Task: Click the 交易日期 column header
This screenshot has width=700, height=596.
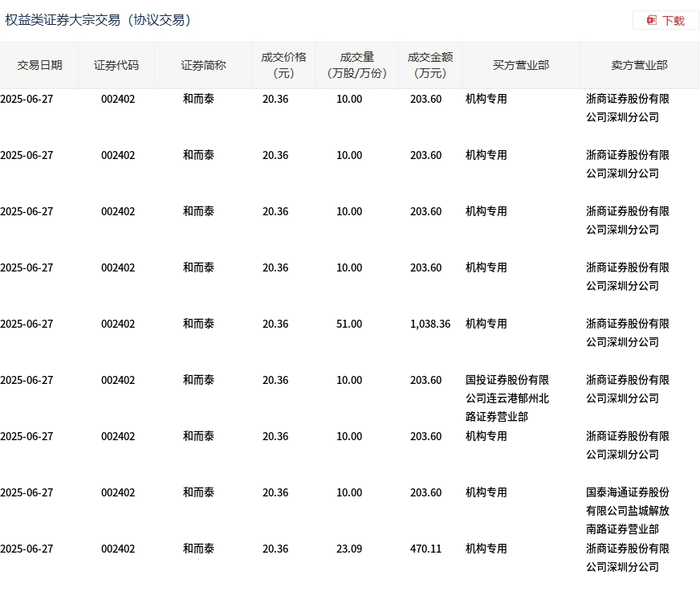Action: click(40, 65)
